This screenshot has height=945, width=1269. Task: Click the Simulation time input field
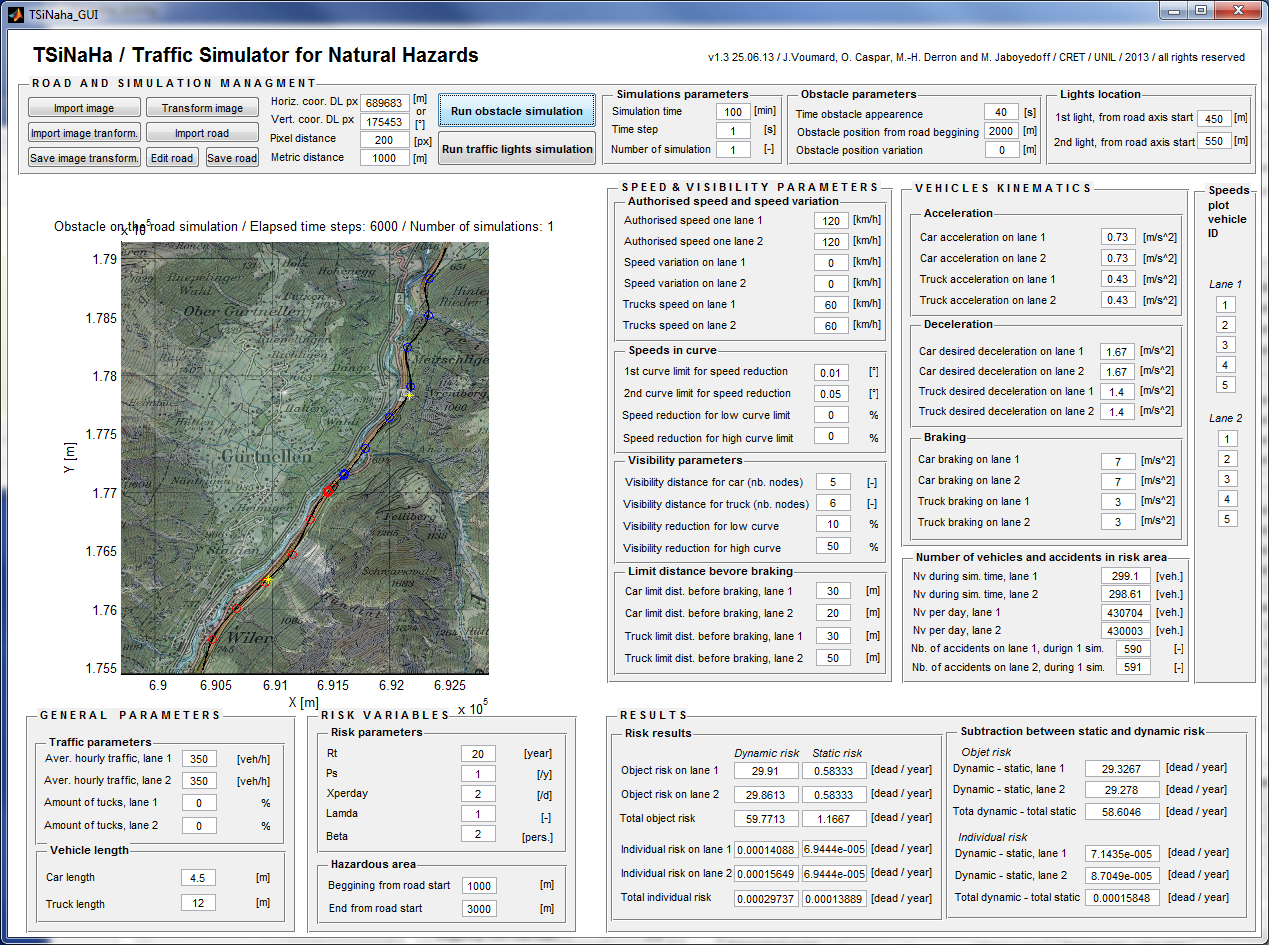coord(733,112)
